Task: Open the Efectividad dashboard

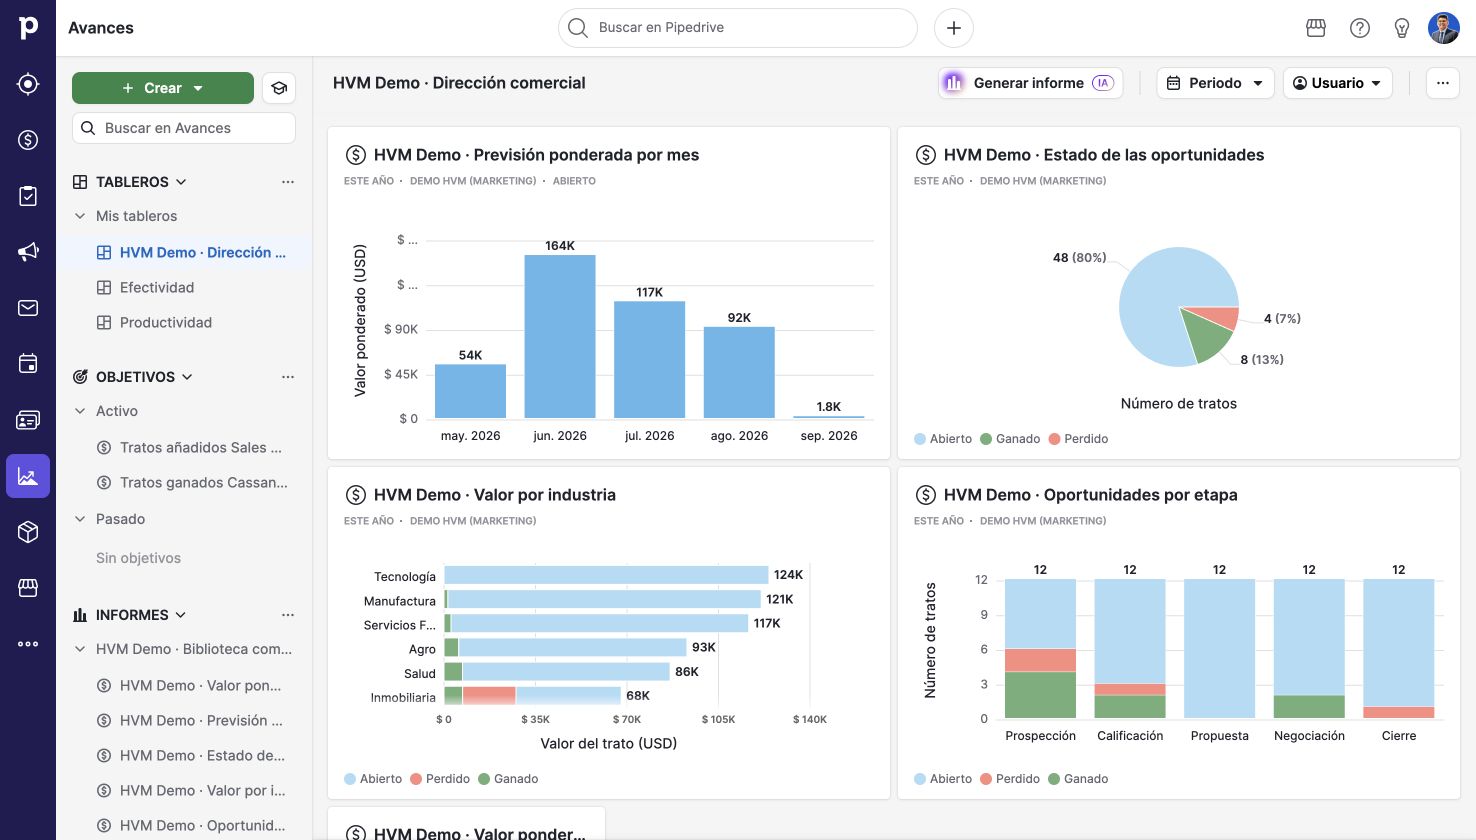Action: (x=157, y=288)
